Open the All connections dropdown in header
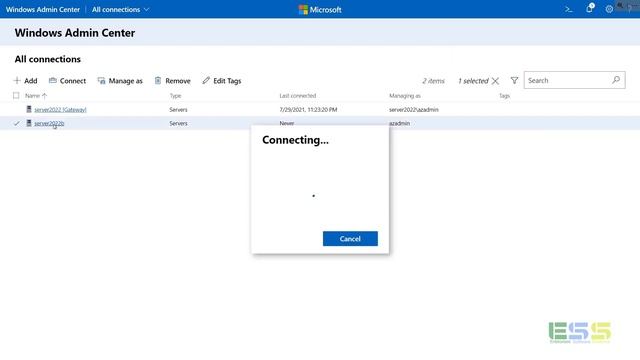This screenshot has height=360, width=640. (120, 9)
